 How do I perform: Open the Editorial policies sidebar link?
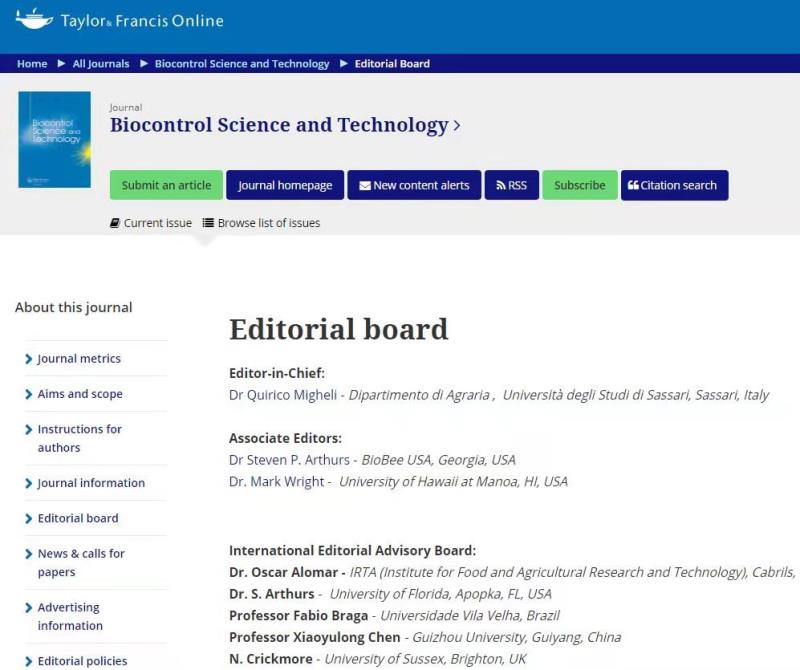tap(83, 661)
